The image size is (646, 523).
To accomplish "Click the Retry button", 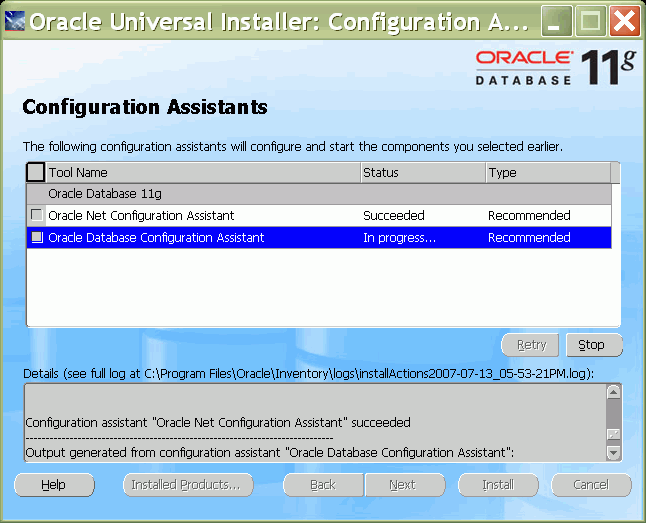I will [x=531, y=345].
